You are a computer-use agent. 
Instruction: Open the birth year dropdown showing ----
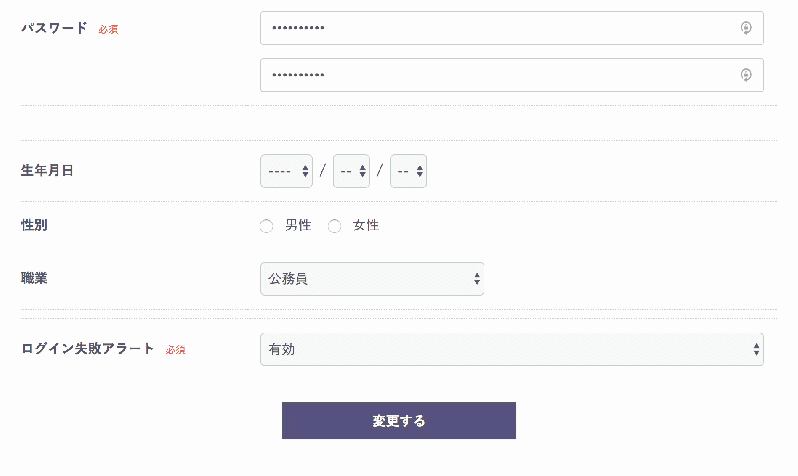(x=287, y=172)
